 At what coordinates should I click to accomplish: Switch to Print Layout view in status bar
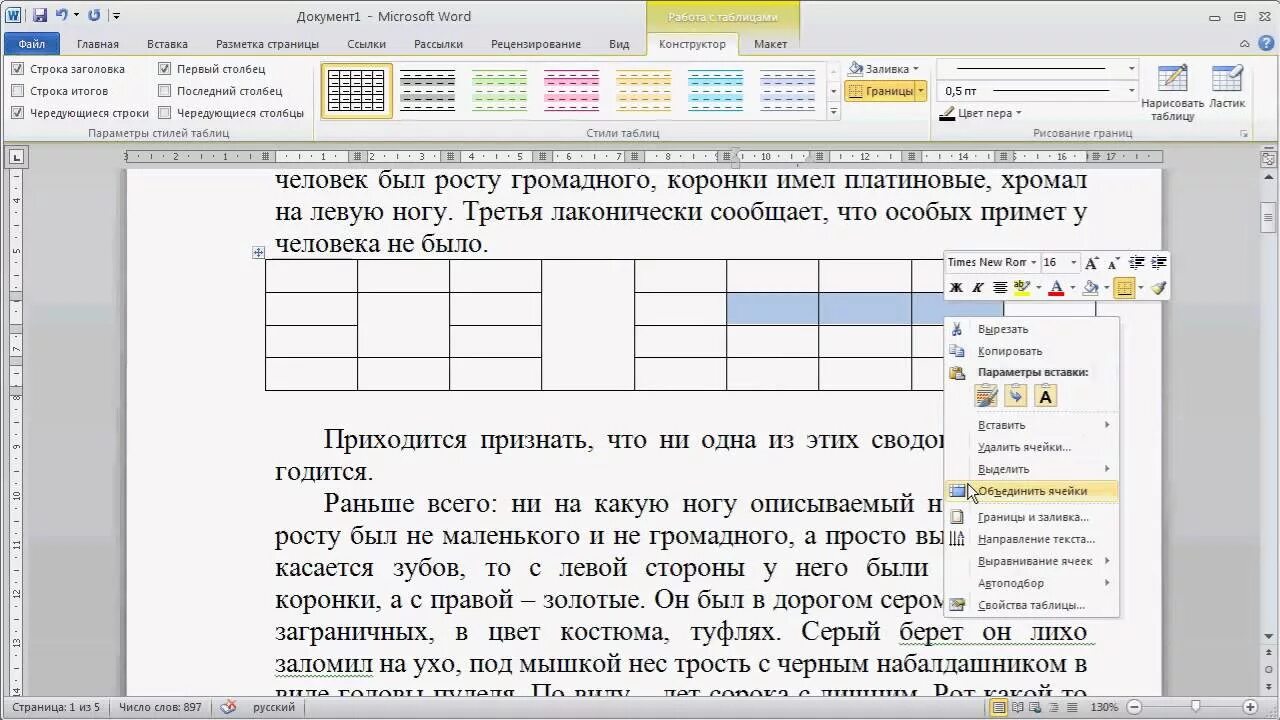pos(999,707)
